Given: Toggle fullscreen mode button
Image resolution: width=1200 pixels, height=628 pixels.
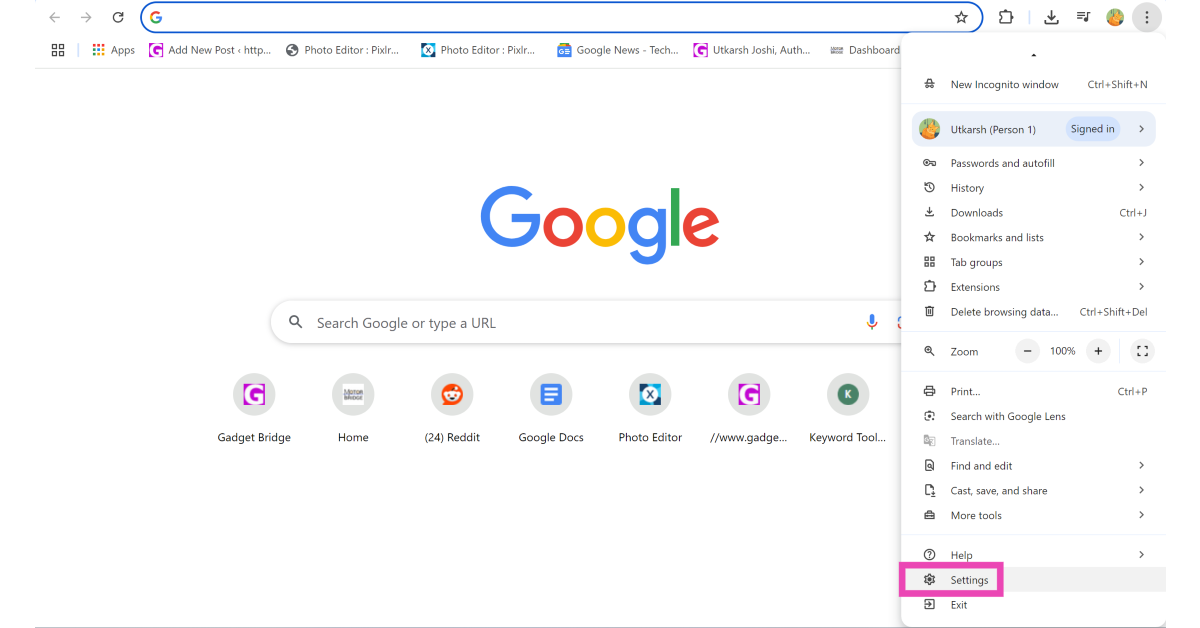Looking at the screenshot, I should (x=1142, y=351).
